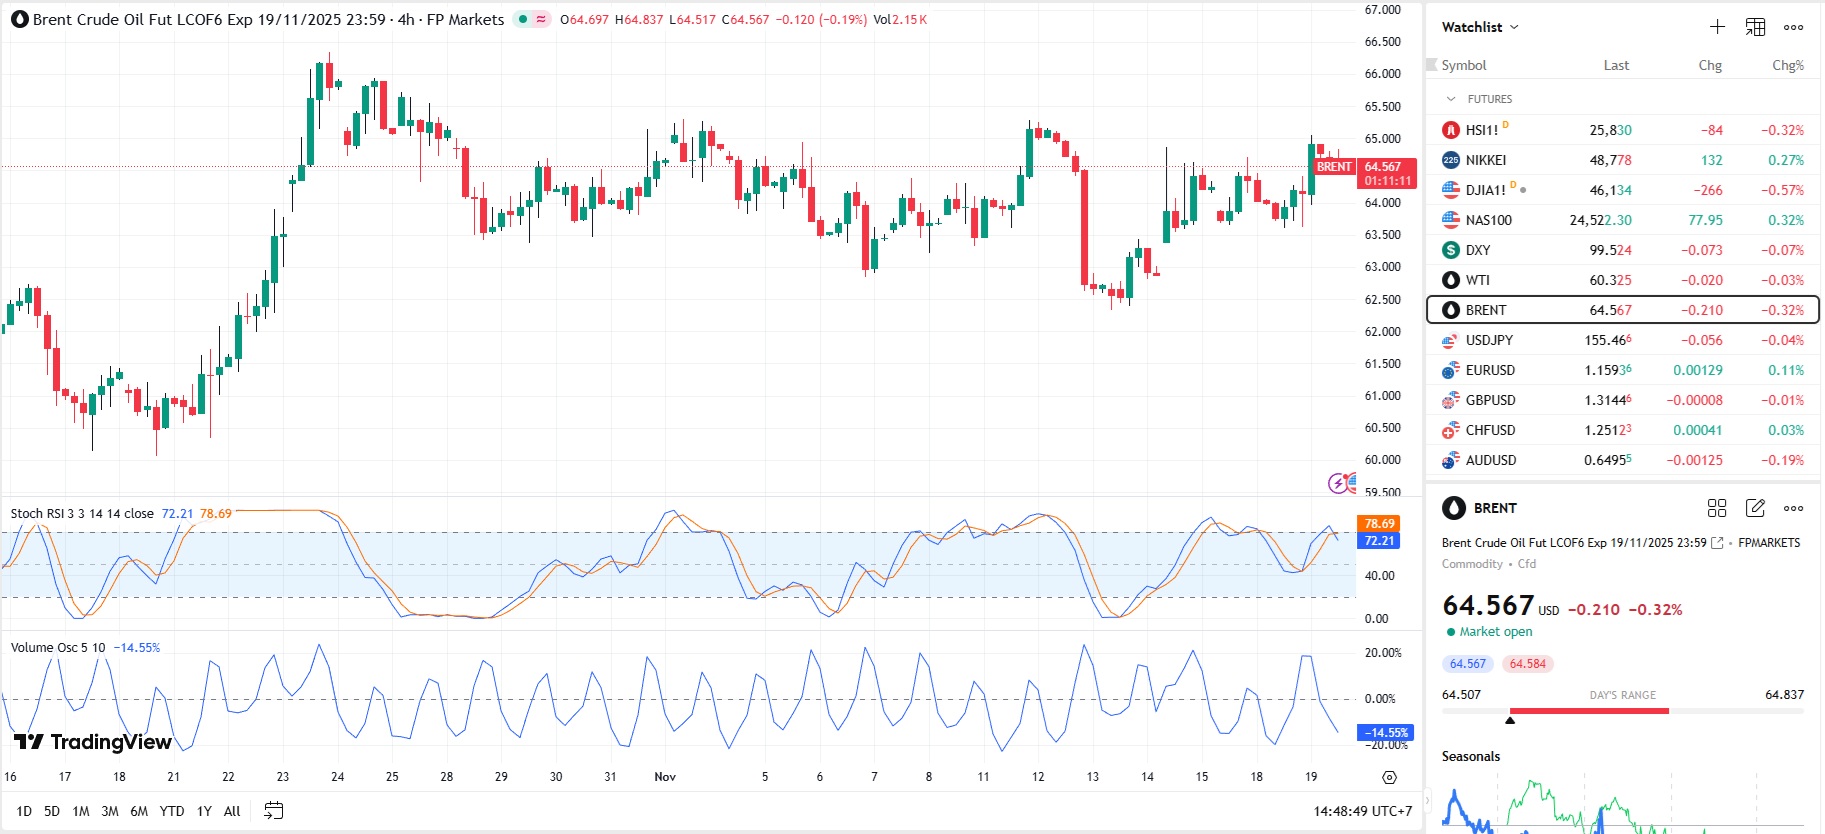The width and height of the screenshot is (1825, 834).
Task: Open chart settings hexagon icon on time axis
Action: point(1389,777)
